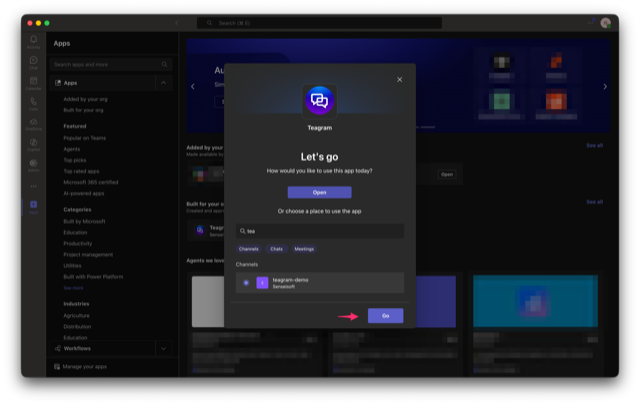This screenshot has width=640, height=405.
Task: Select Agriculture industry
Action: click(x=76, y=316)
